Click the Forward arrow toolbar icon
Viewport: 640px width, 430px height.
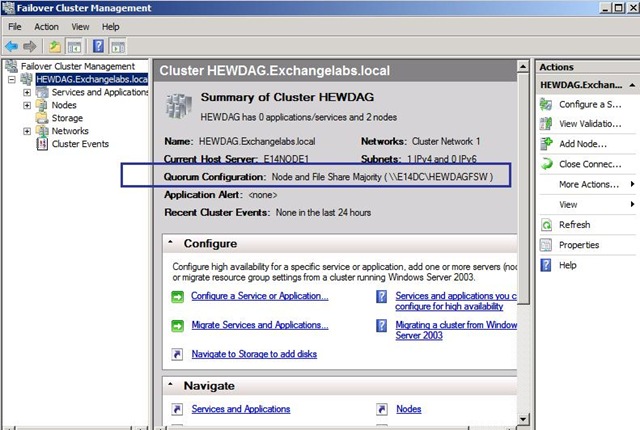click(x=30, y=47)
